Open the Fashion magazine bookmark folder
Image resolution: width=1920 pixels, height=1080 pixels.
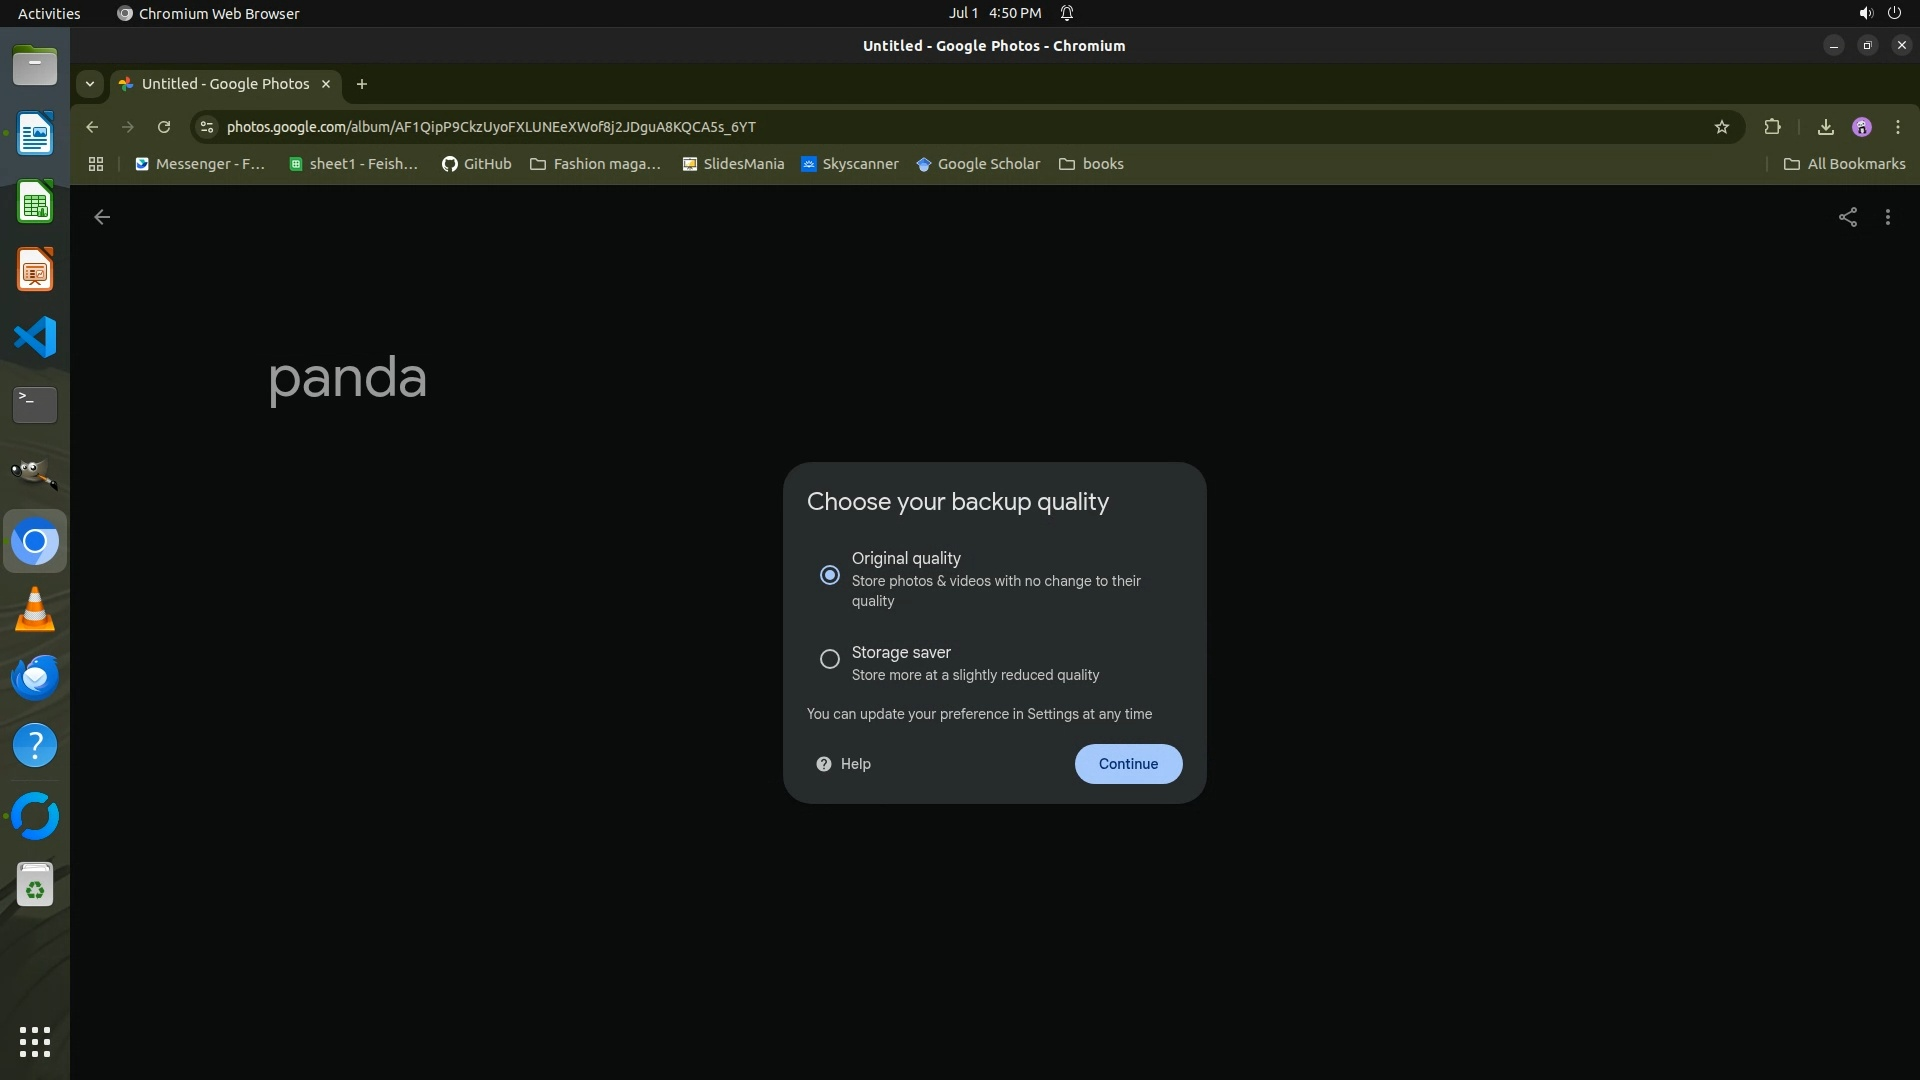[595, 164]
